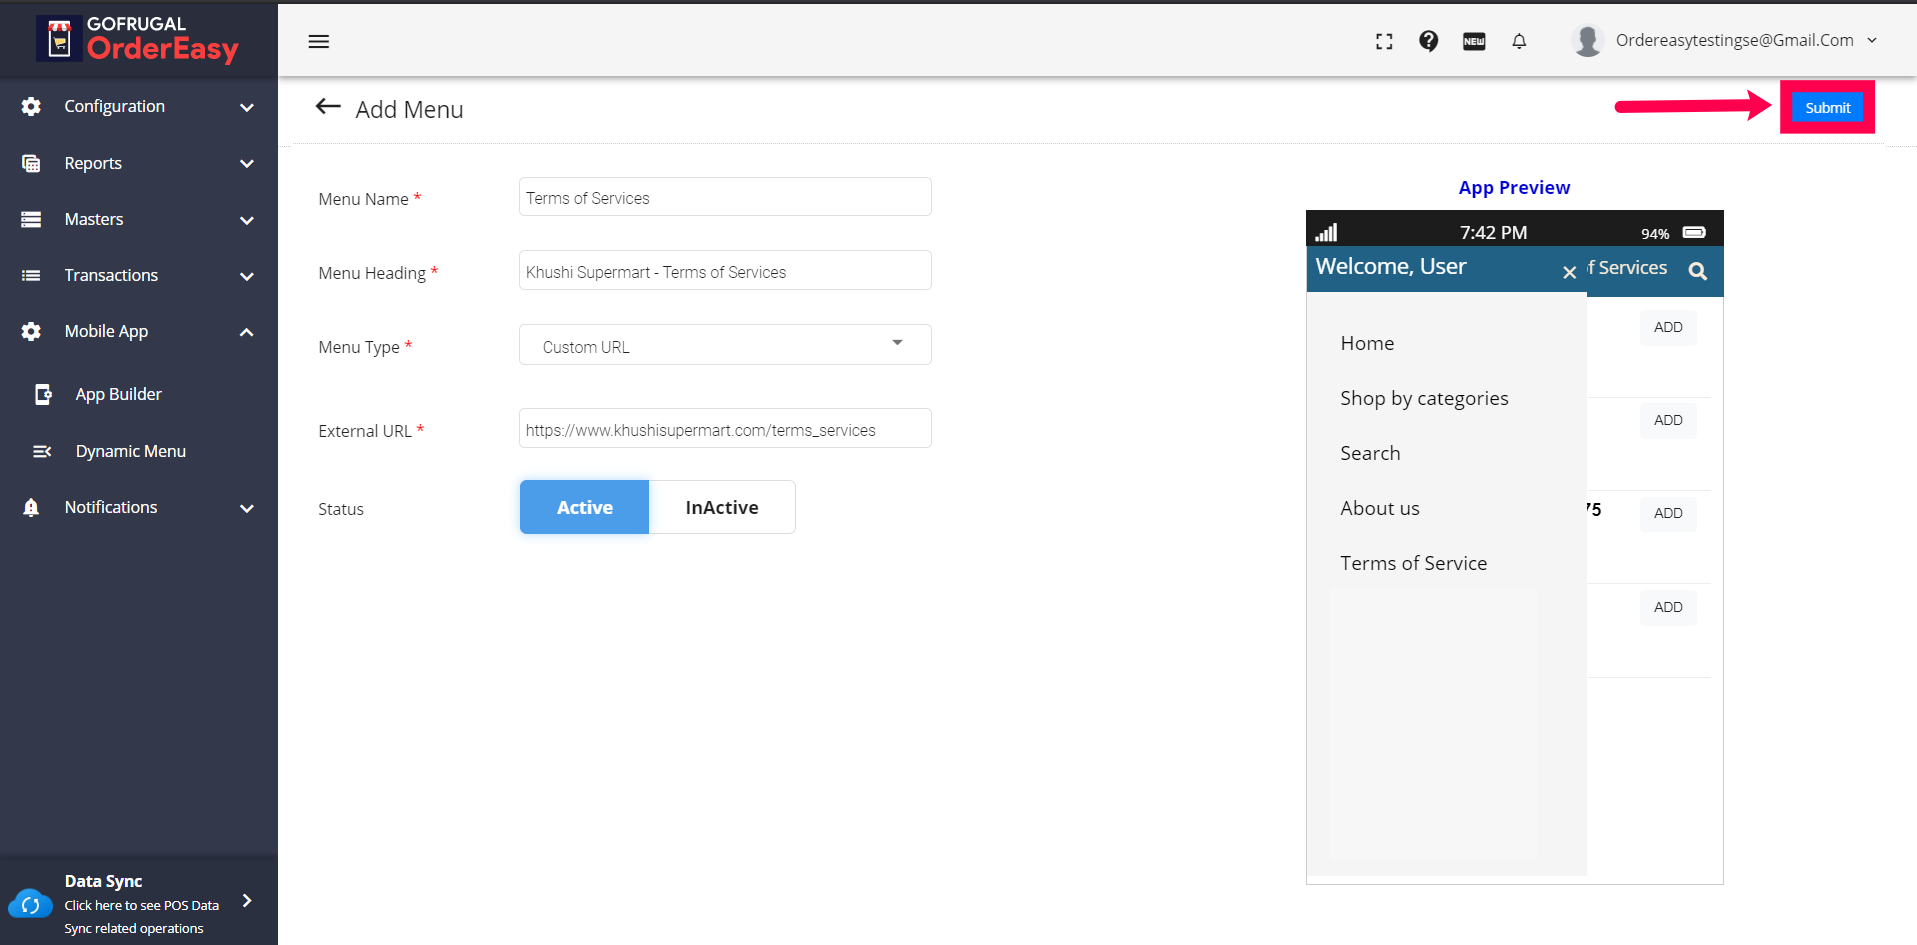
Task: Set status to Active
Action: (585, 507)
